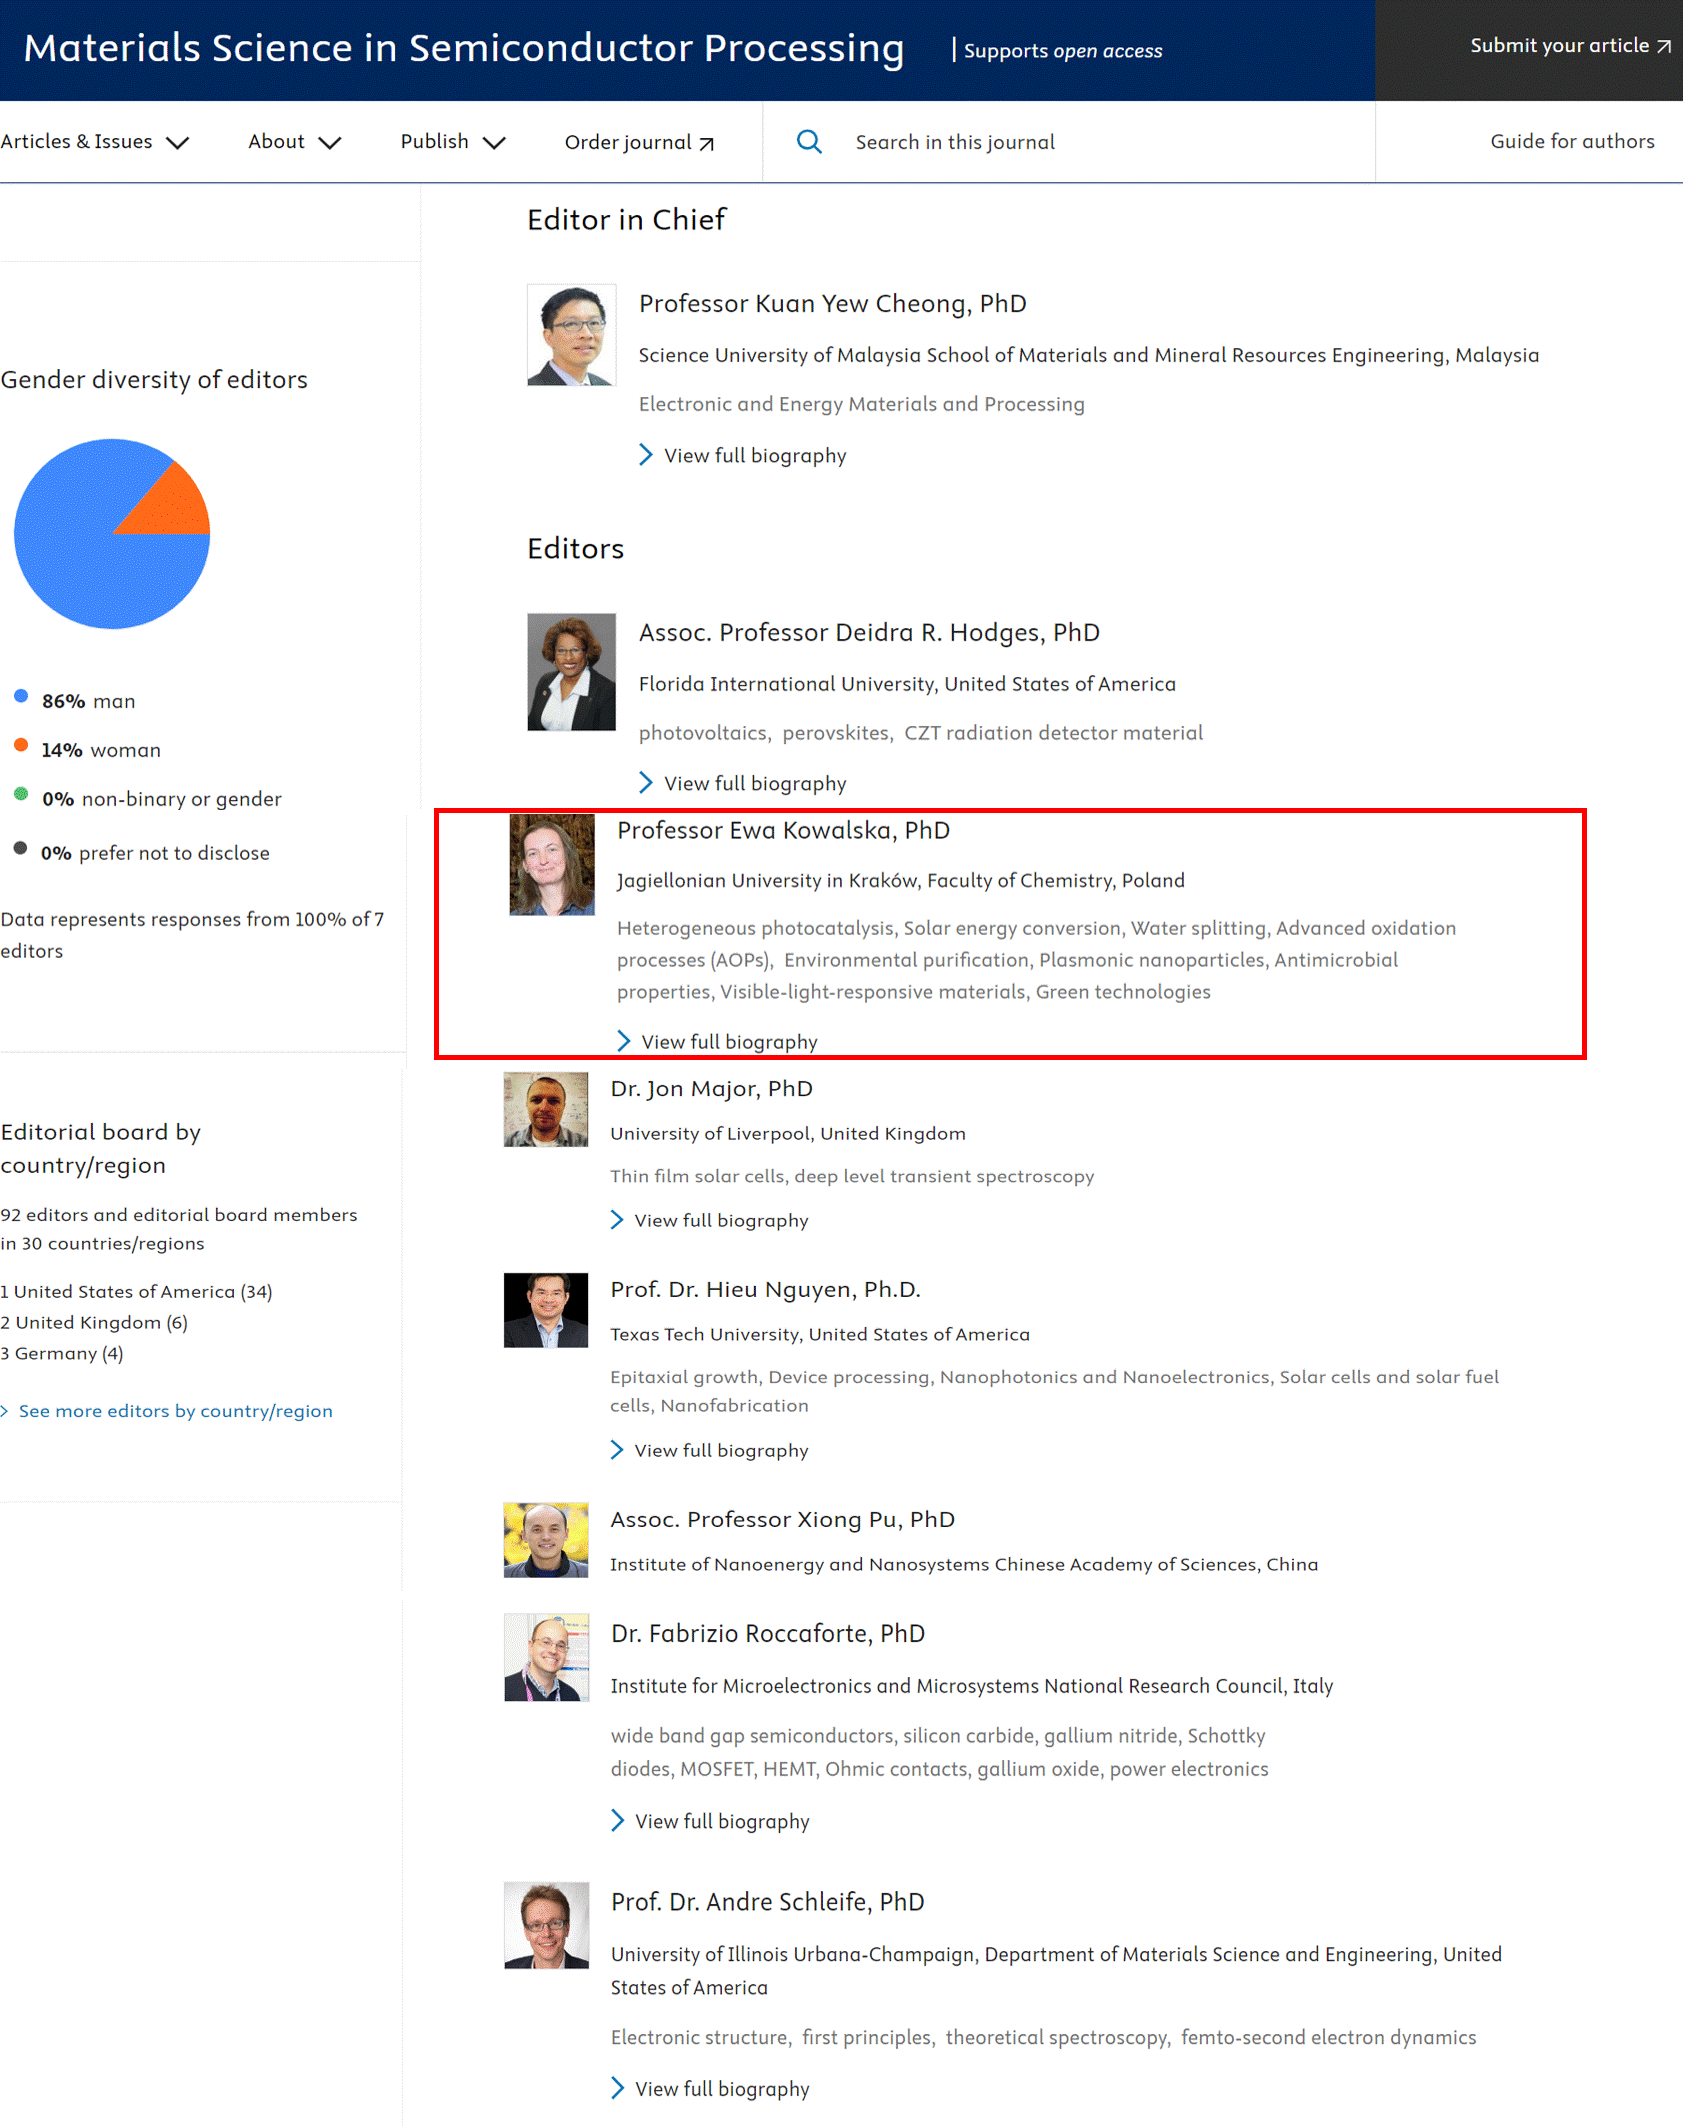Click Submit your article
This screenshot has width=1683, height=2126.
pyautogui.click(x=1570, y=46)
